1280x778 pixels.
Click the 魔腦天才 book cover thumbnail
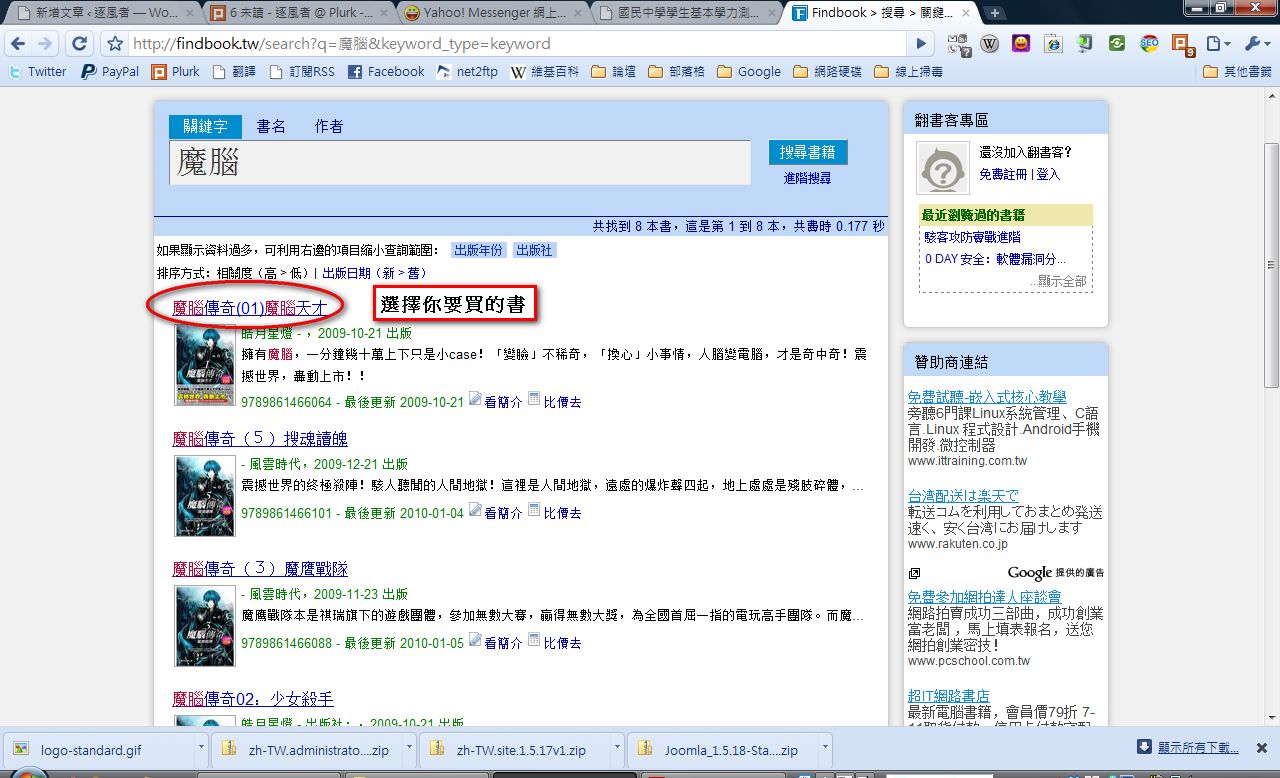[x=205, y=365]
